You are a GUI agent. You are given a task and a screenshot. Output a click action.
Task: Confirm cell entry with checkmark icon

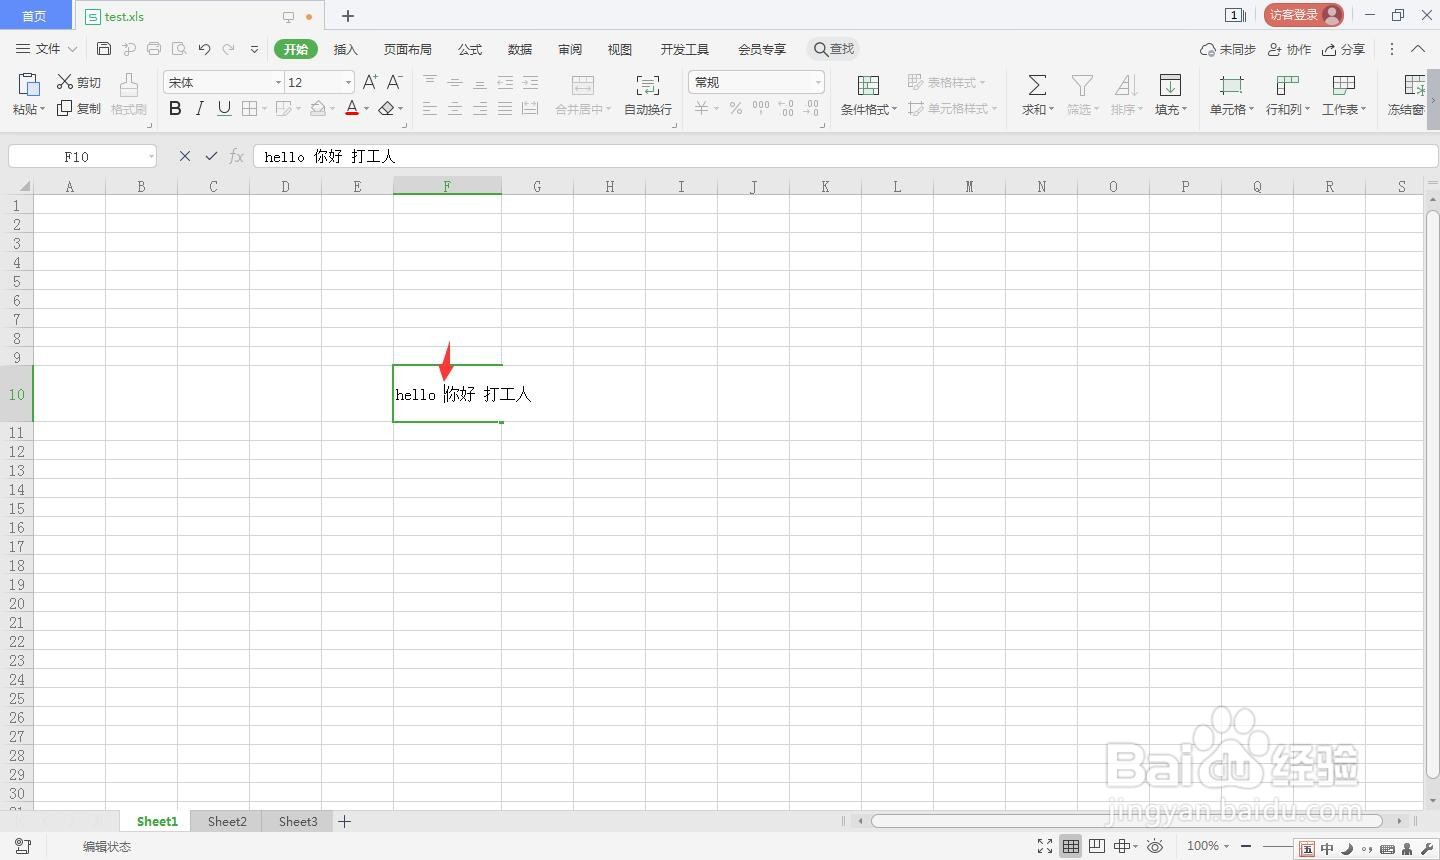pyautogui.click(x=211, y=156)
